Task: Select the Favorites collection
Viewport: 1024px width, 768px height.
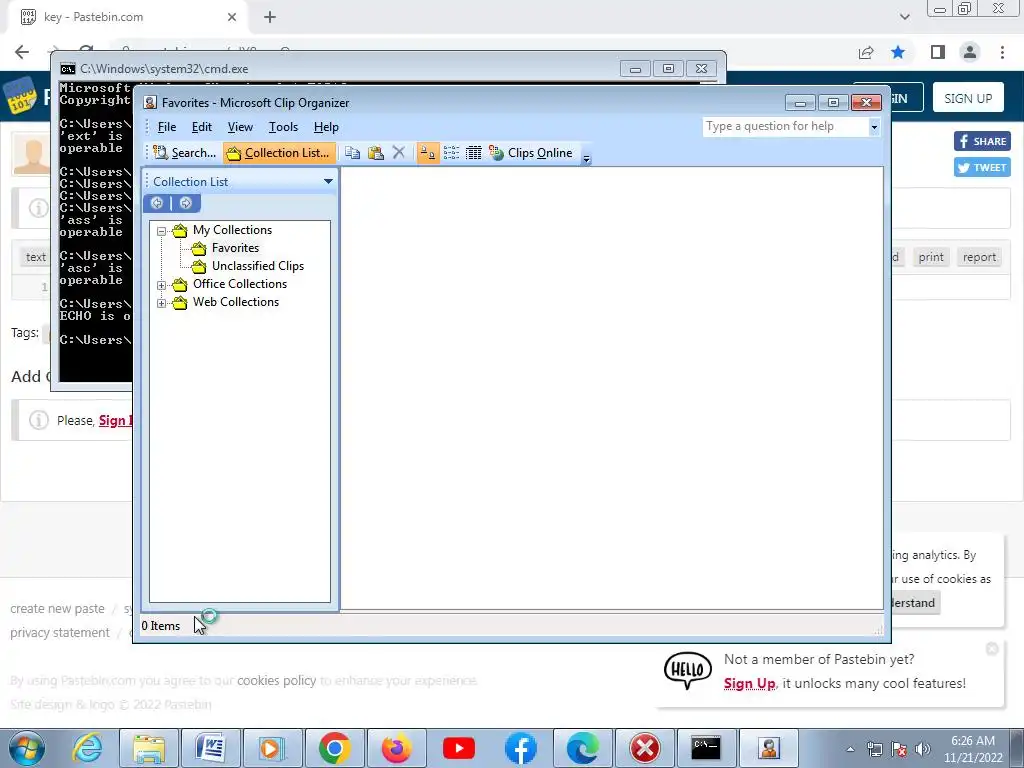Action: pyautogui.click(x=234, y=248)
